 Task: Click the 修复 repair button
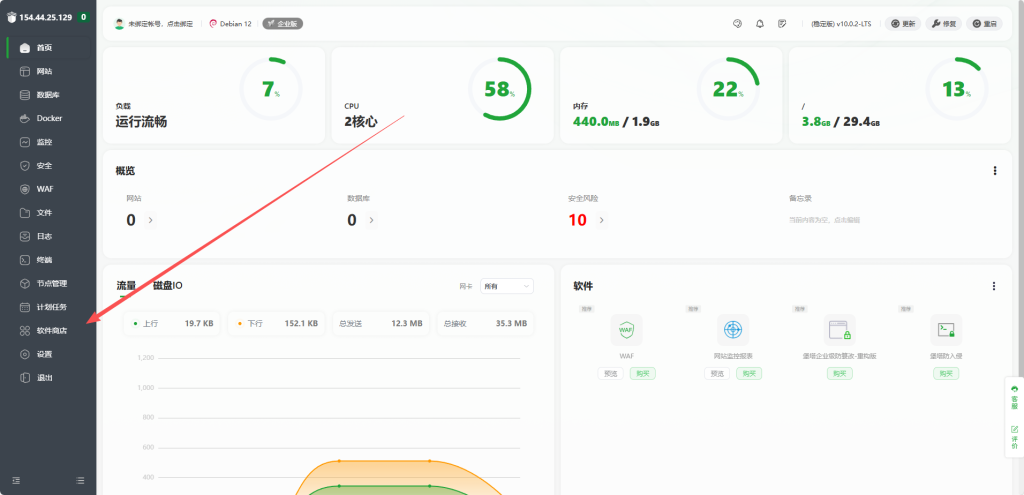(x=943, y=23)
